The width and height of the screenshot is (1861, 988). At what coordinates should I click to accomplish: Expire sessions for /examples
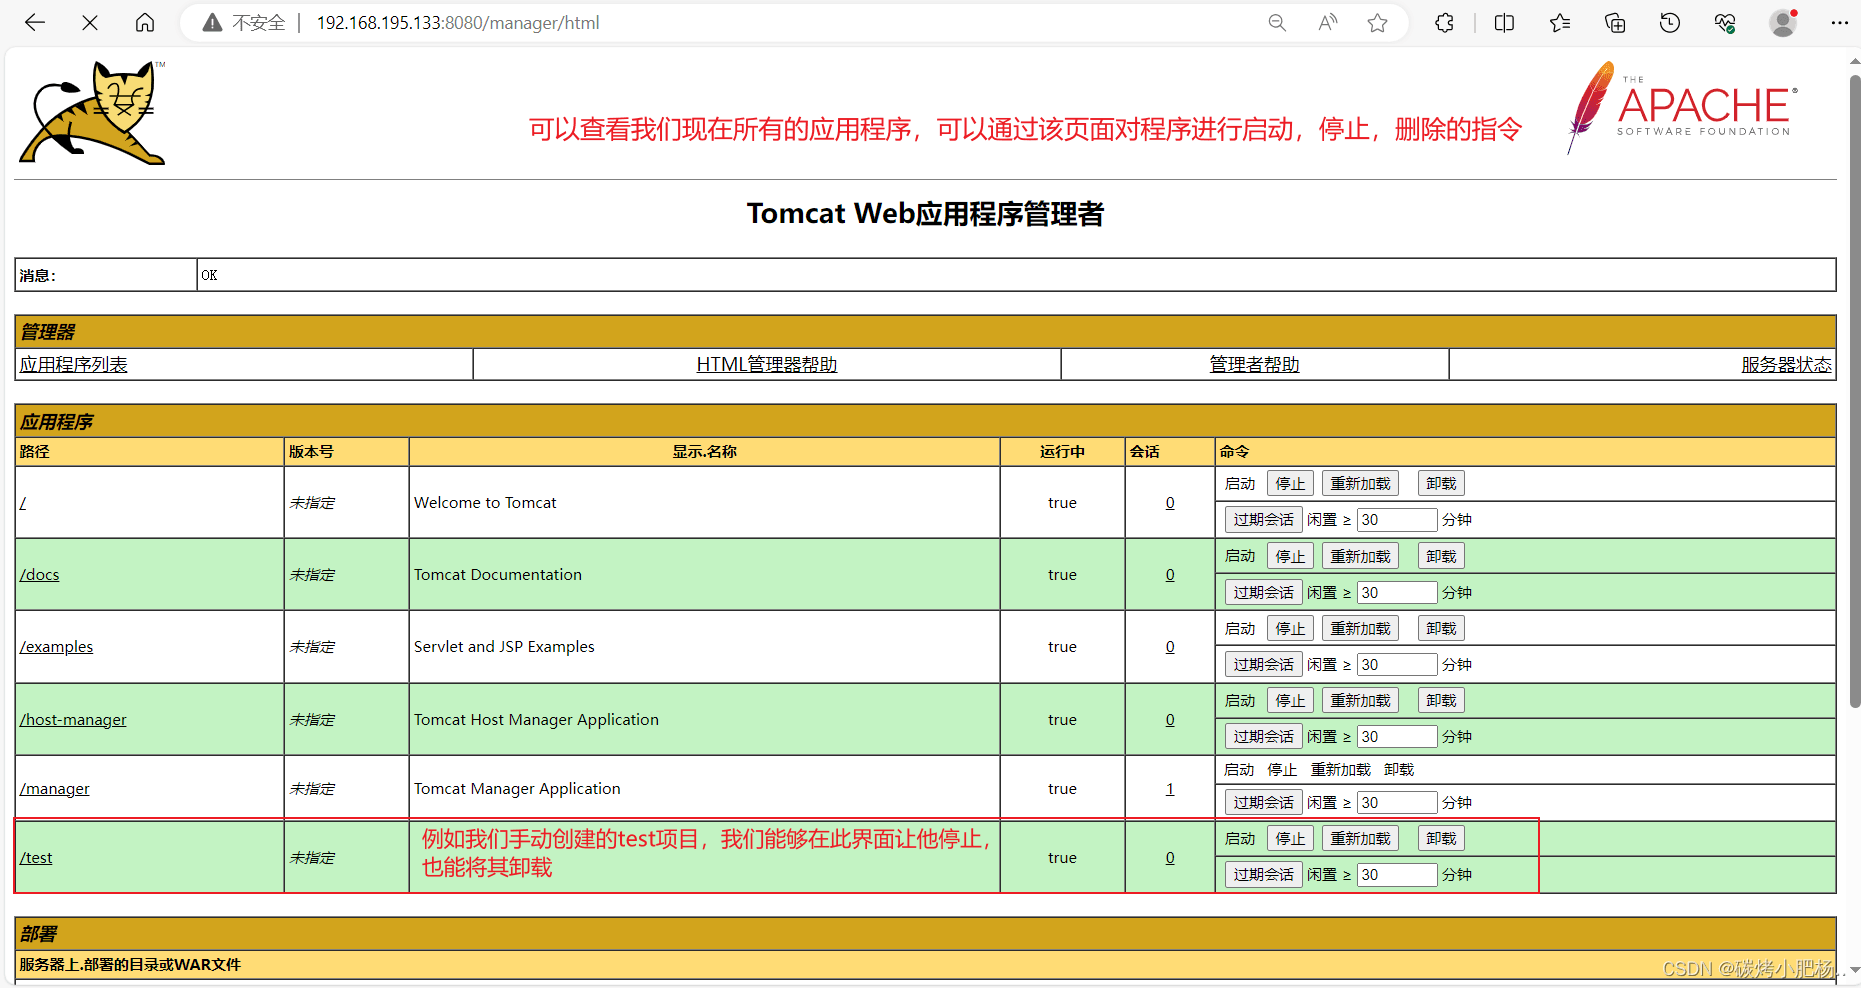tap(1264, 665)
